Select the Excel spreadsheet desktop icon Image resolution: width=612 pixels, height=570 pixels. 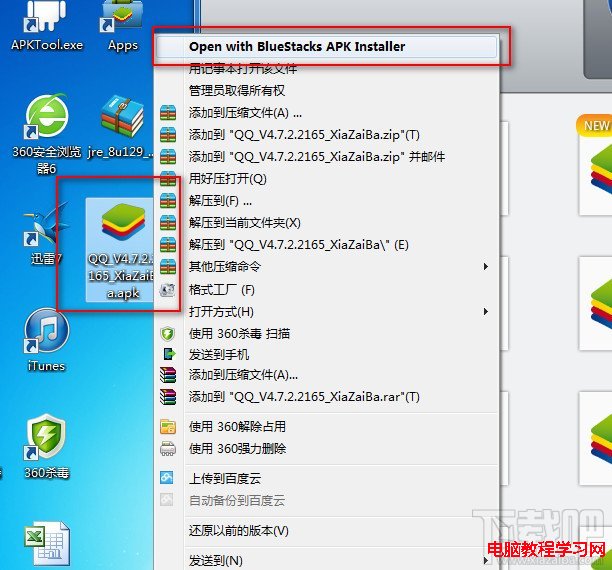(48, 545)
